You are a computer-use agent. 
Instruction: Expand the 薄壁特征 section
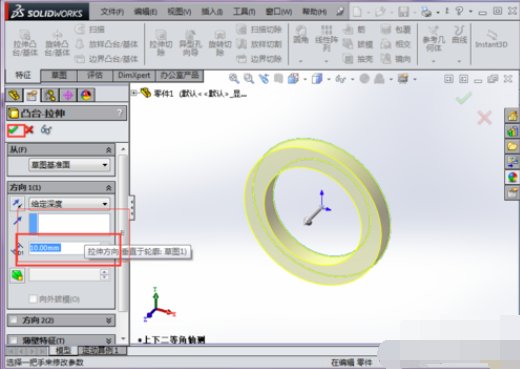(109, 341)
